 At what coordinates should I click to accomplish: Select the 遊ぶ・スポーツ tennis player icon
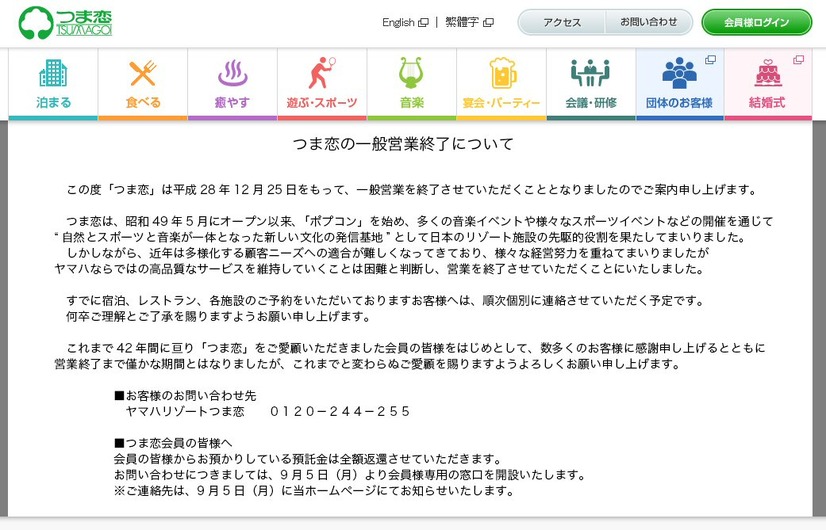tap(322, 73)
